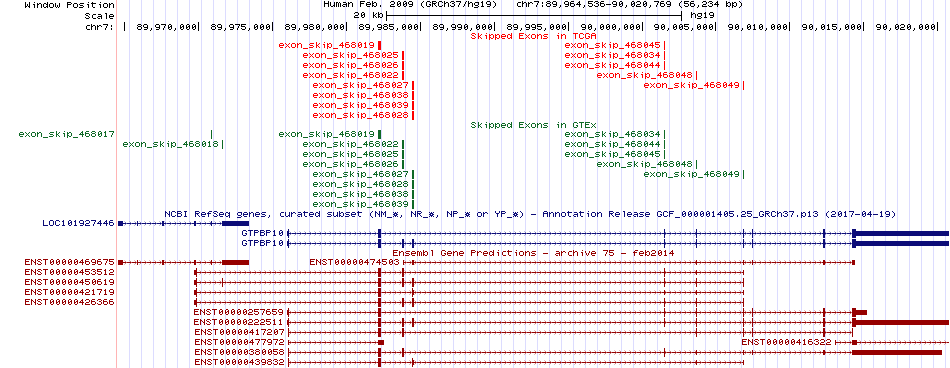
Task: Select transcript ENST00000421719
Action: click(70, 292)
